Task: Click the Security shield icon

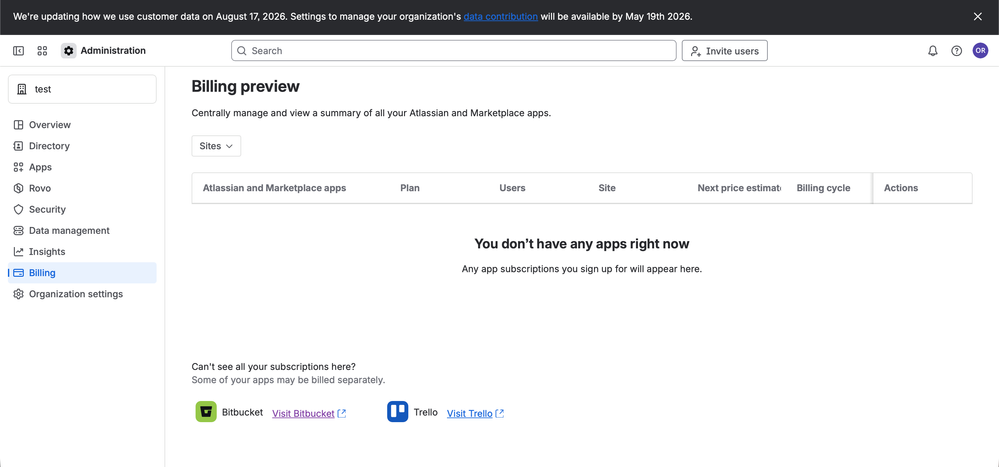Action: (x=18, y=209)
